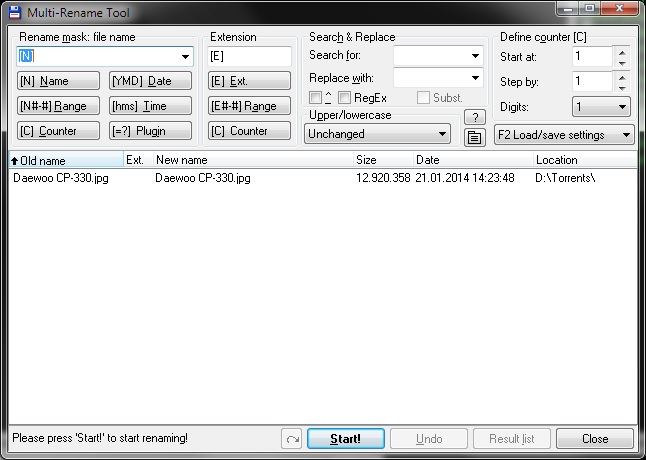Click the Extension mask input field
Viewport: 646px width, 460px height.
[x=249, y=56]
